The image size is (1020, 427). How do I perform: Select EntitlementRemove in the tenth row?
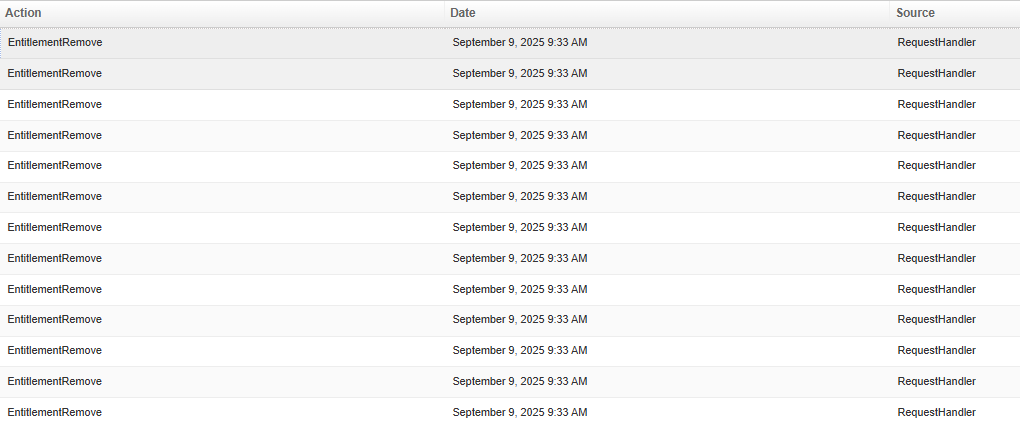click(x=55, y=319)
